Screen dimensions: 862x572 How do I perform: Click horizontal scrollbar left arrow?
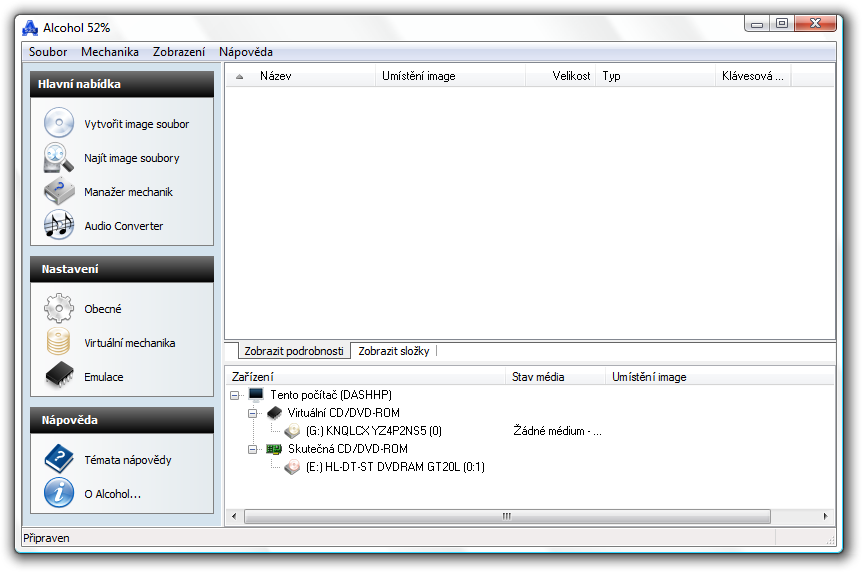click(x=234, y=516)
